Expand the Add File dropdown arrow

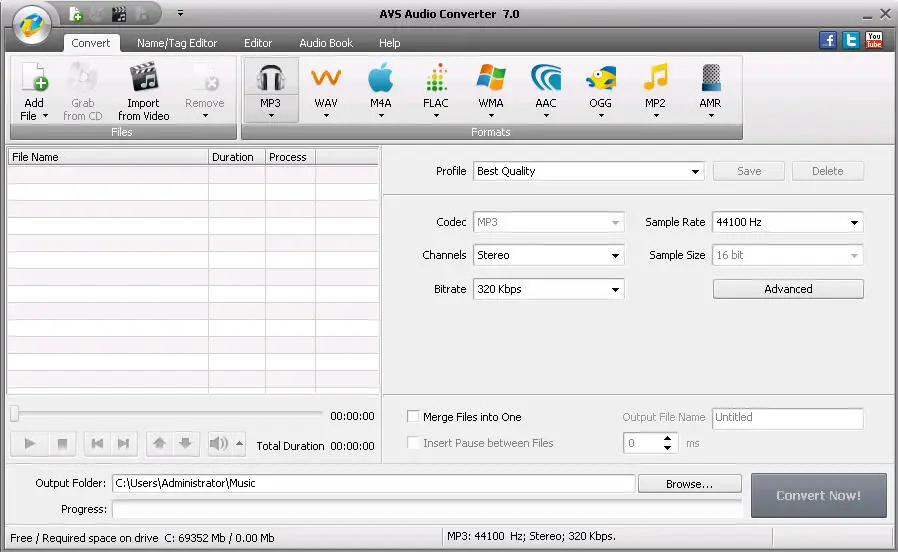point(45,116)
